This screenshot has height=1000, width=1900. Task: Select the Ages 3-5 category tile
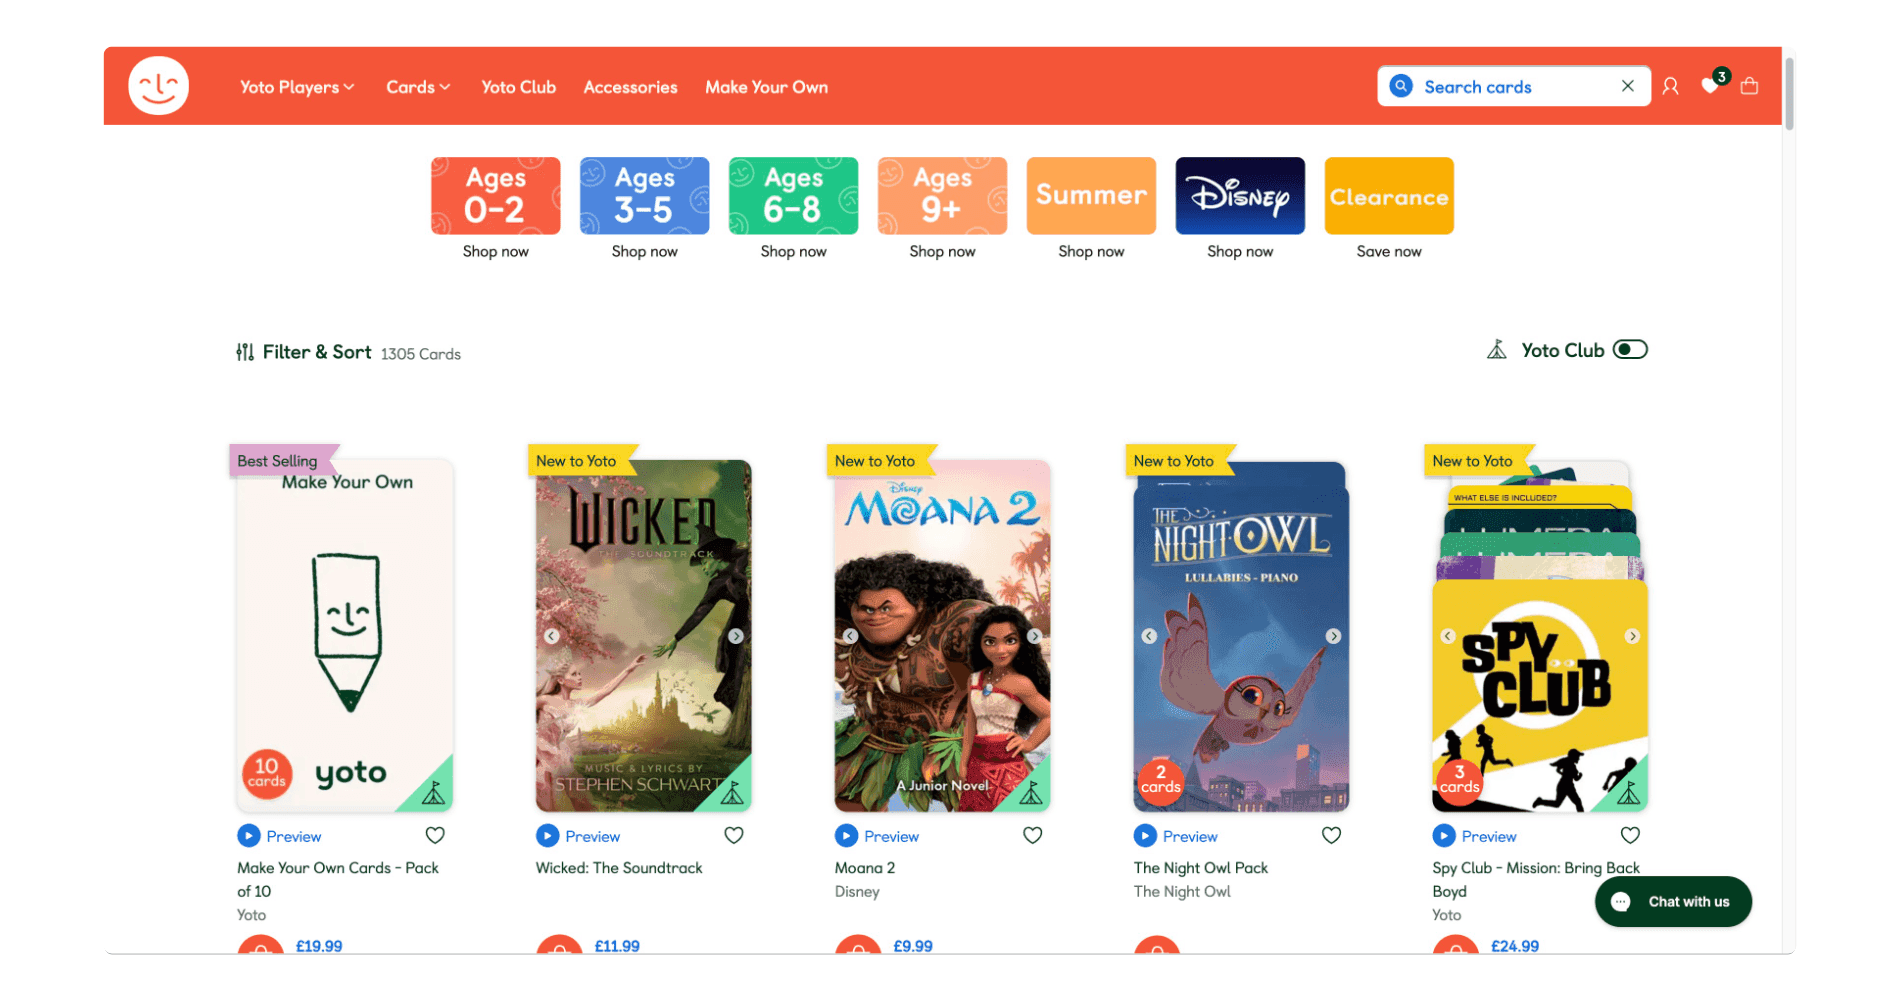coord(644,196)
